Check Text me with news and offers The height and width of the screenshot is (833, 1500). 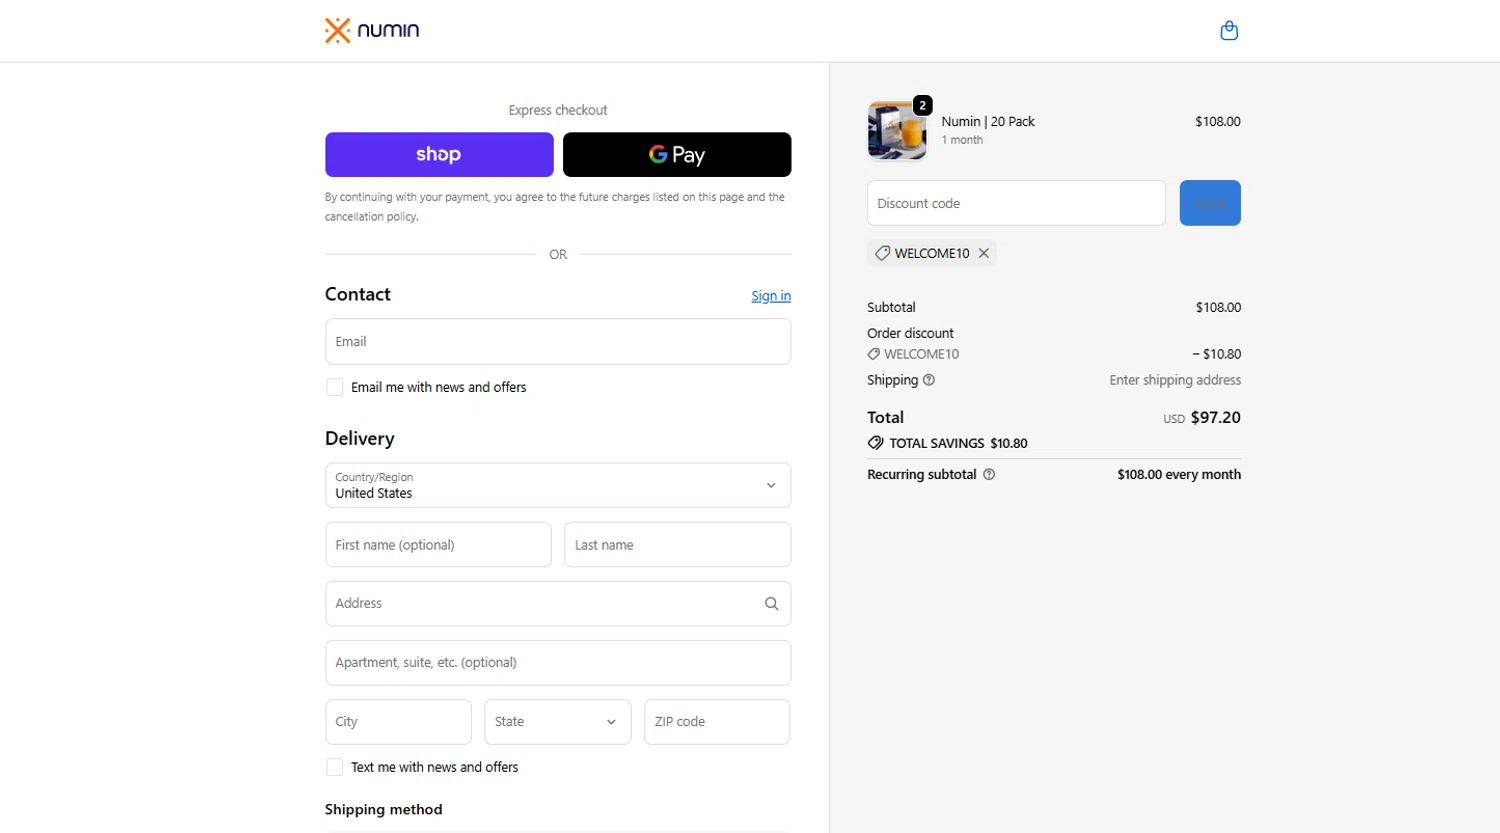(x=335, y=767)
